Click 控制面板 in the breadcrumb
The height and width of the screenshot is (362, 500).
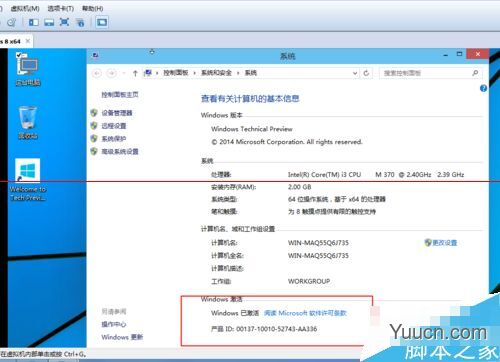pyautogui.click(x=175, y=73)
